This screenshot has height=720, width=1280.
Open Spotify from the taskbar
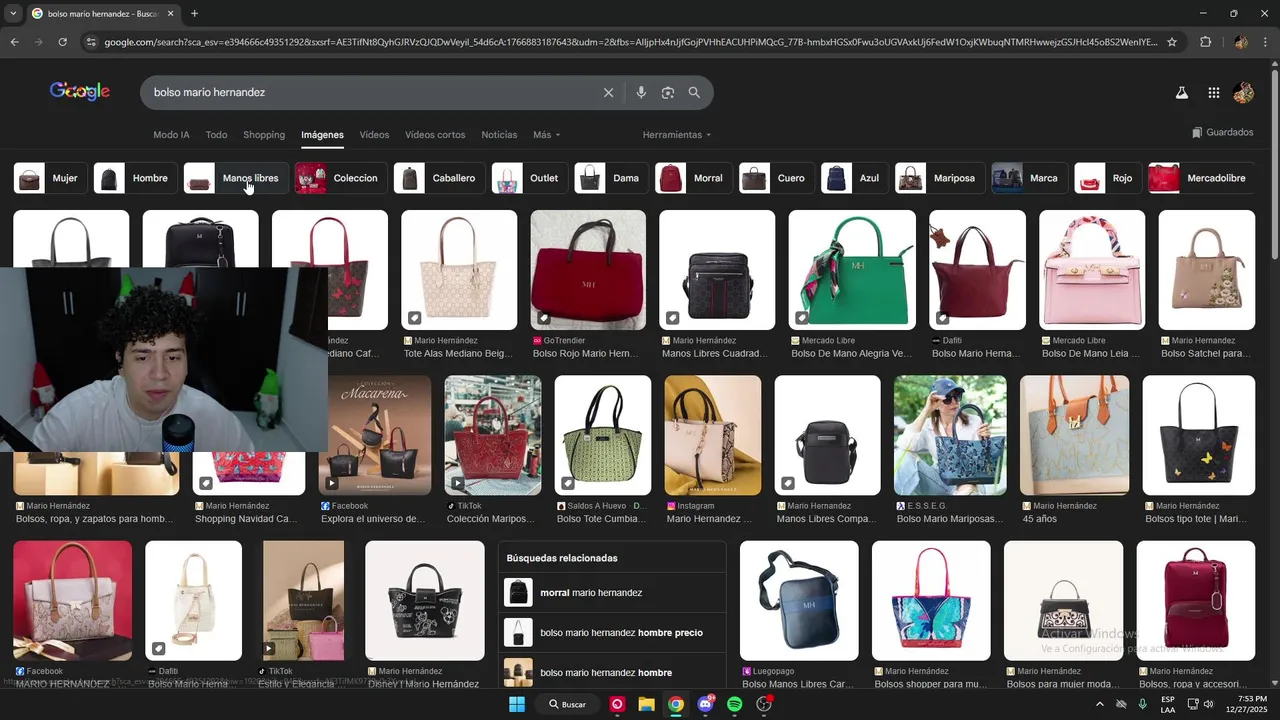click(735, 704)
